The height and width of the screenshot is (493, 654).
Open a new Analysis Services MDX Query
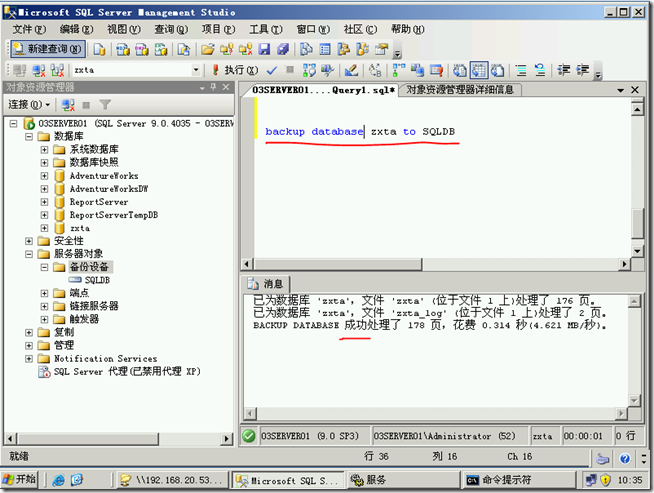pyautogui.click(x=123, y=49)
